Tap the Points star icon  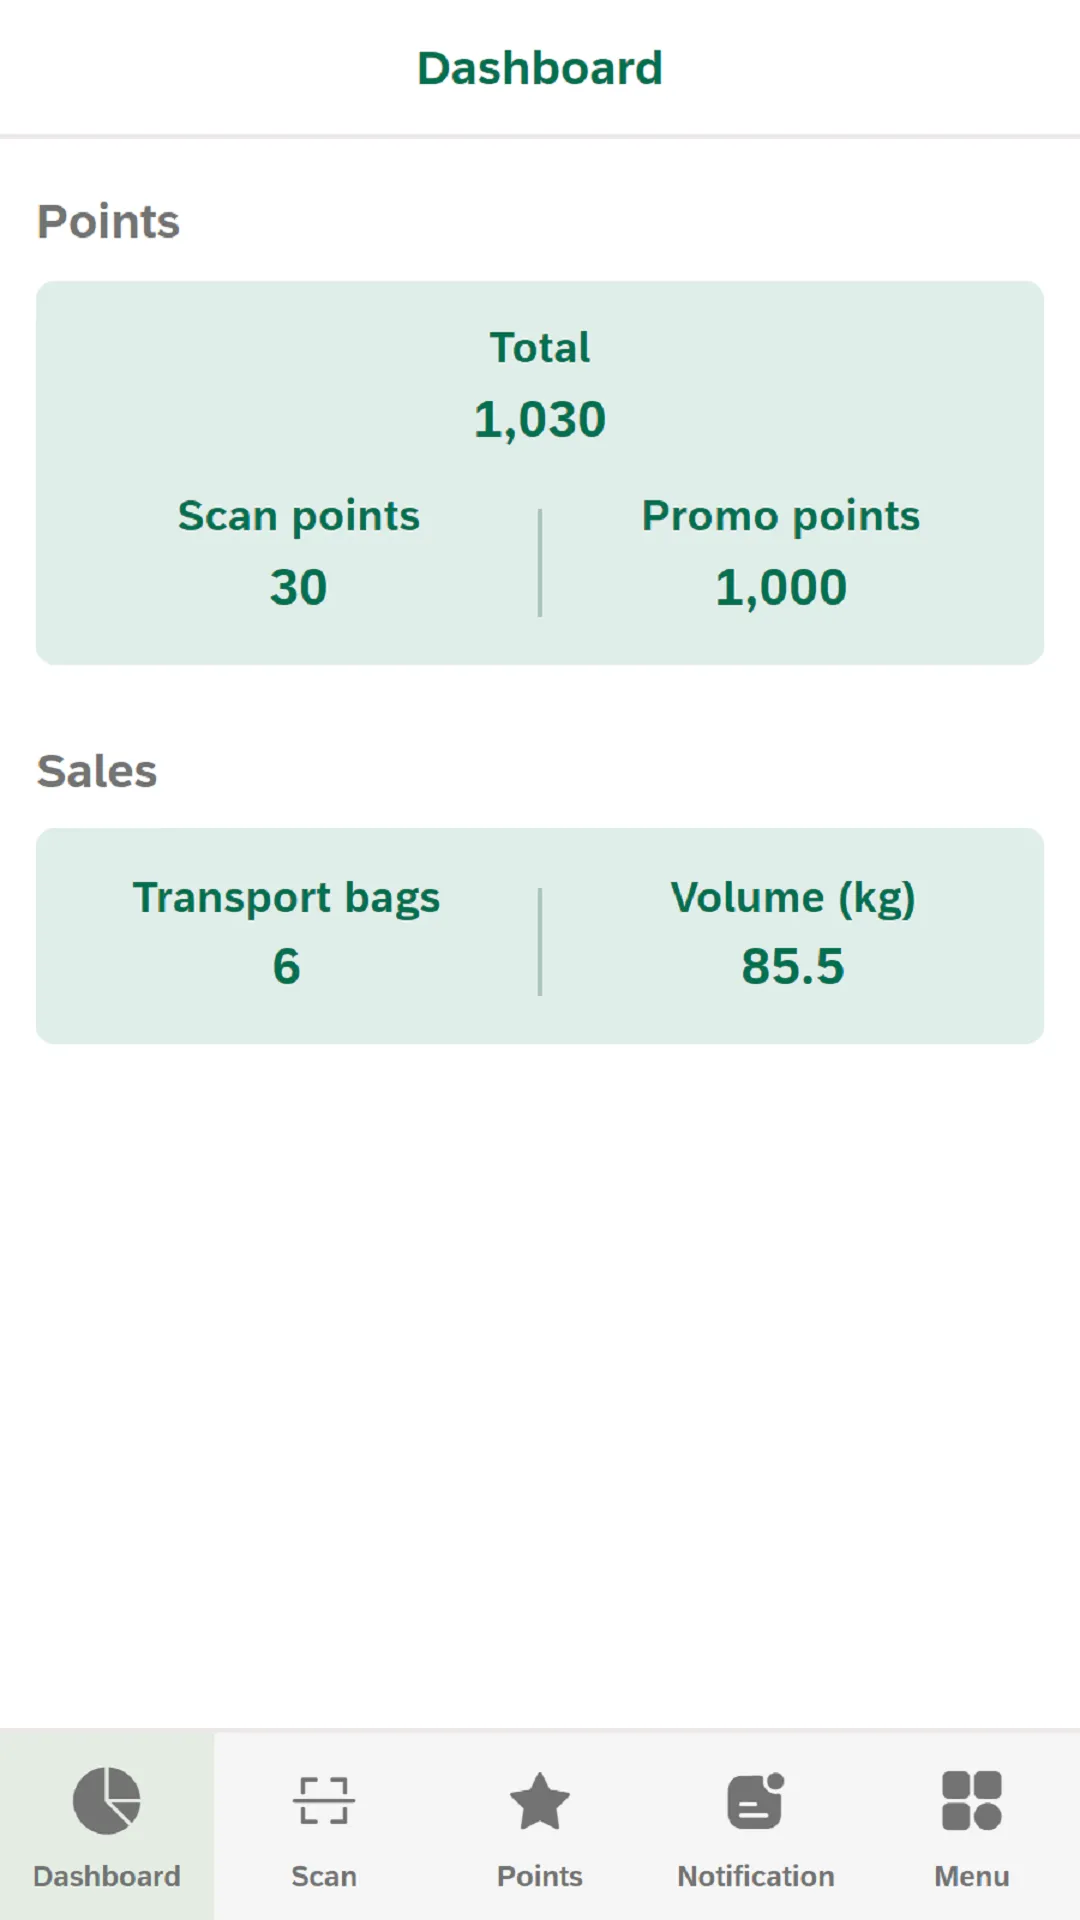point(540,1801)
